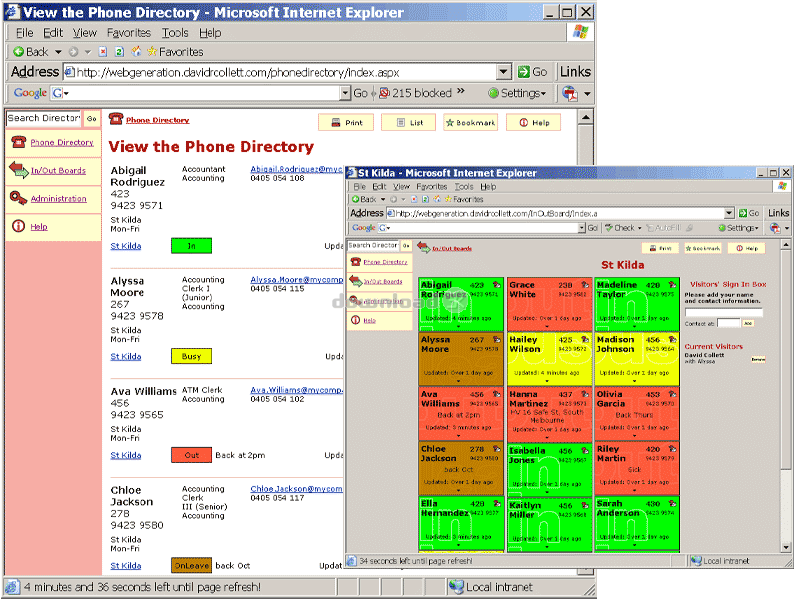Click the phone icon on Grace White card
The height and width of the screenshot is (600, 800).
(585, 284)
